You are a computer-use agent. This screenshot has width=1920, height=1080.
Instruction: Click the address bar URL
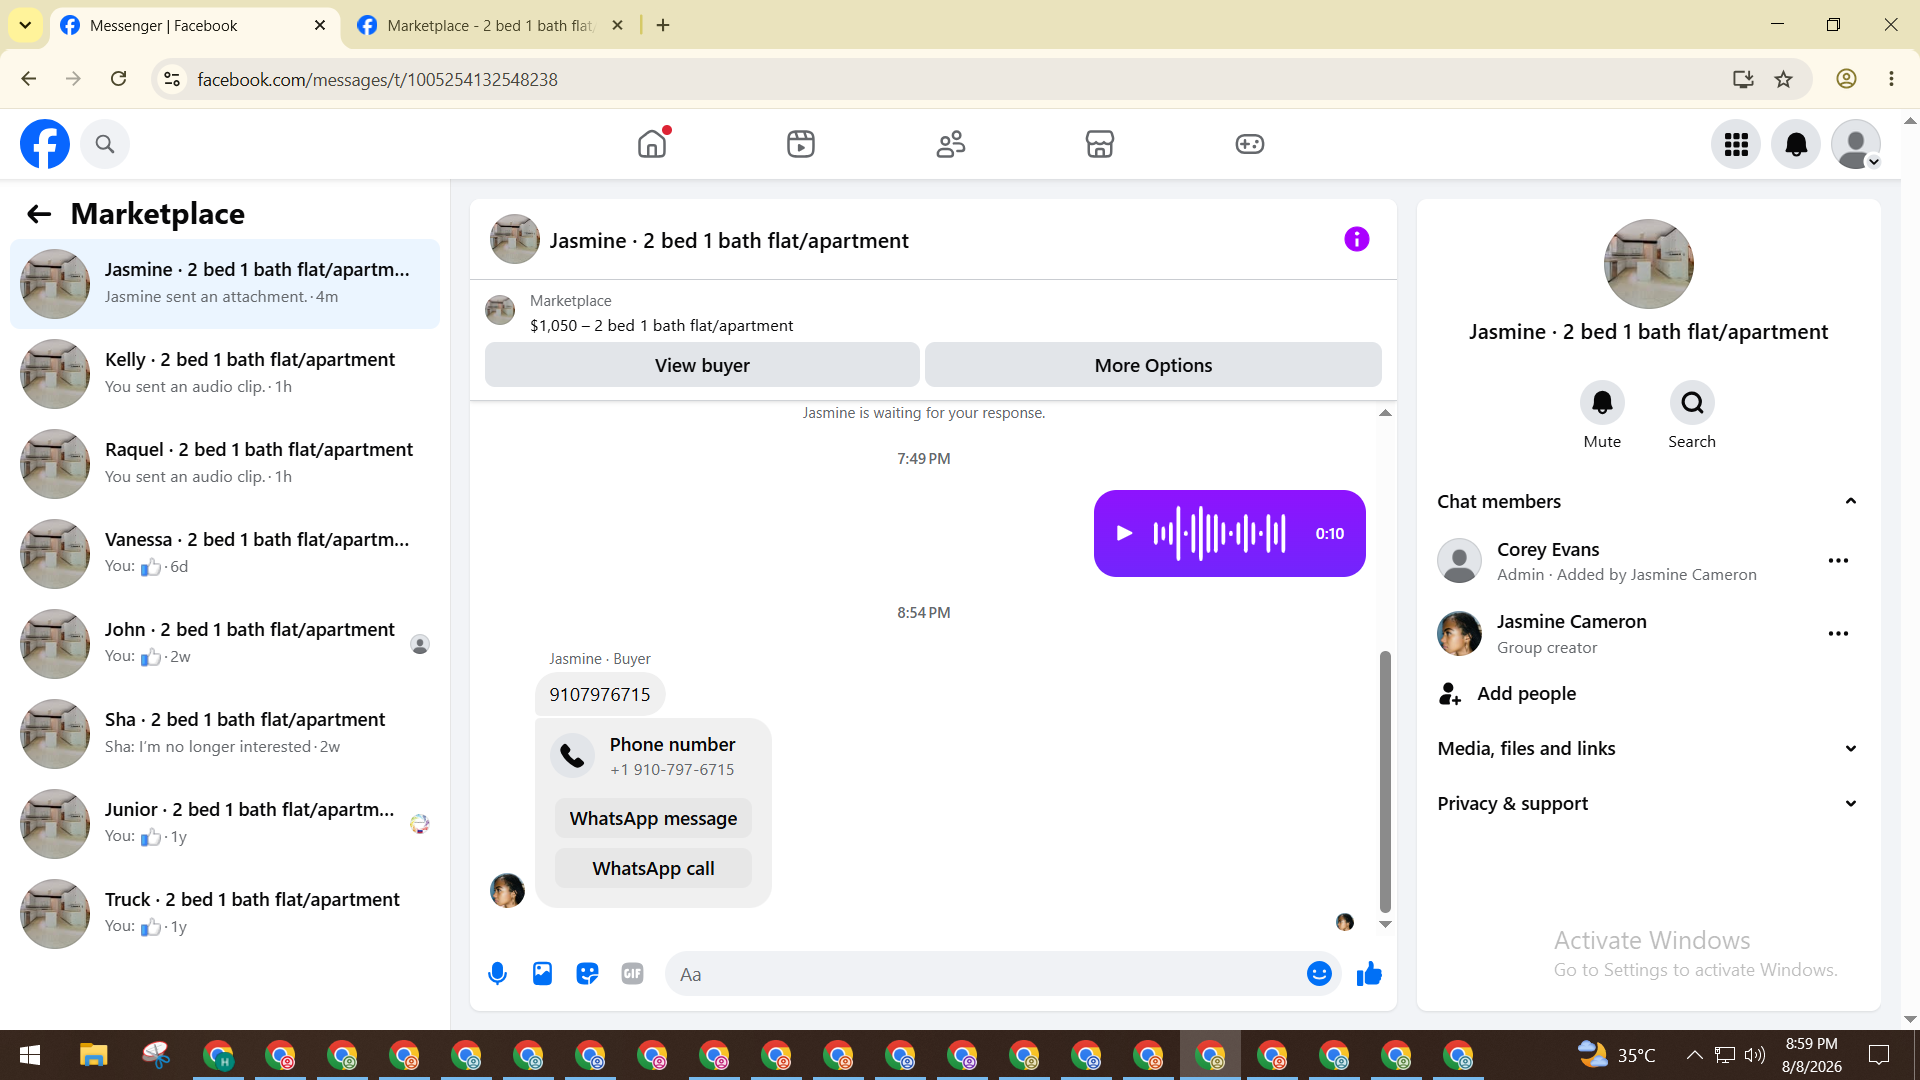point(377,79)
